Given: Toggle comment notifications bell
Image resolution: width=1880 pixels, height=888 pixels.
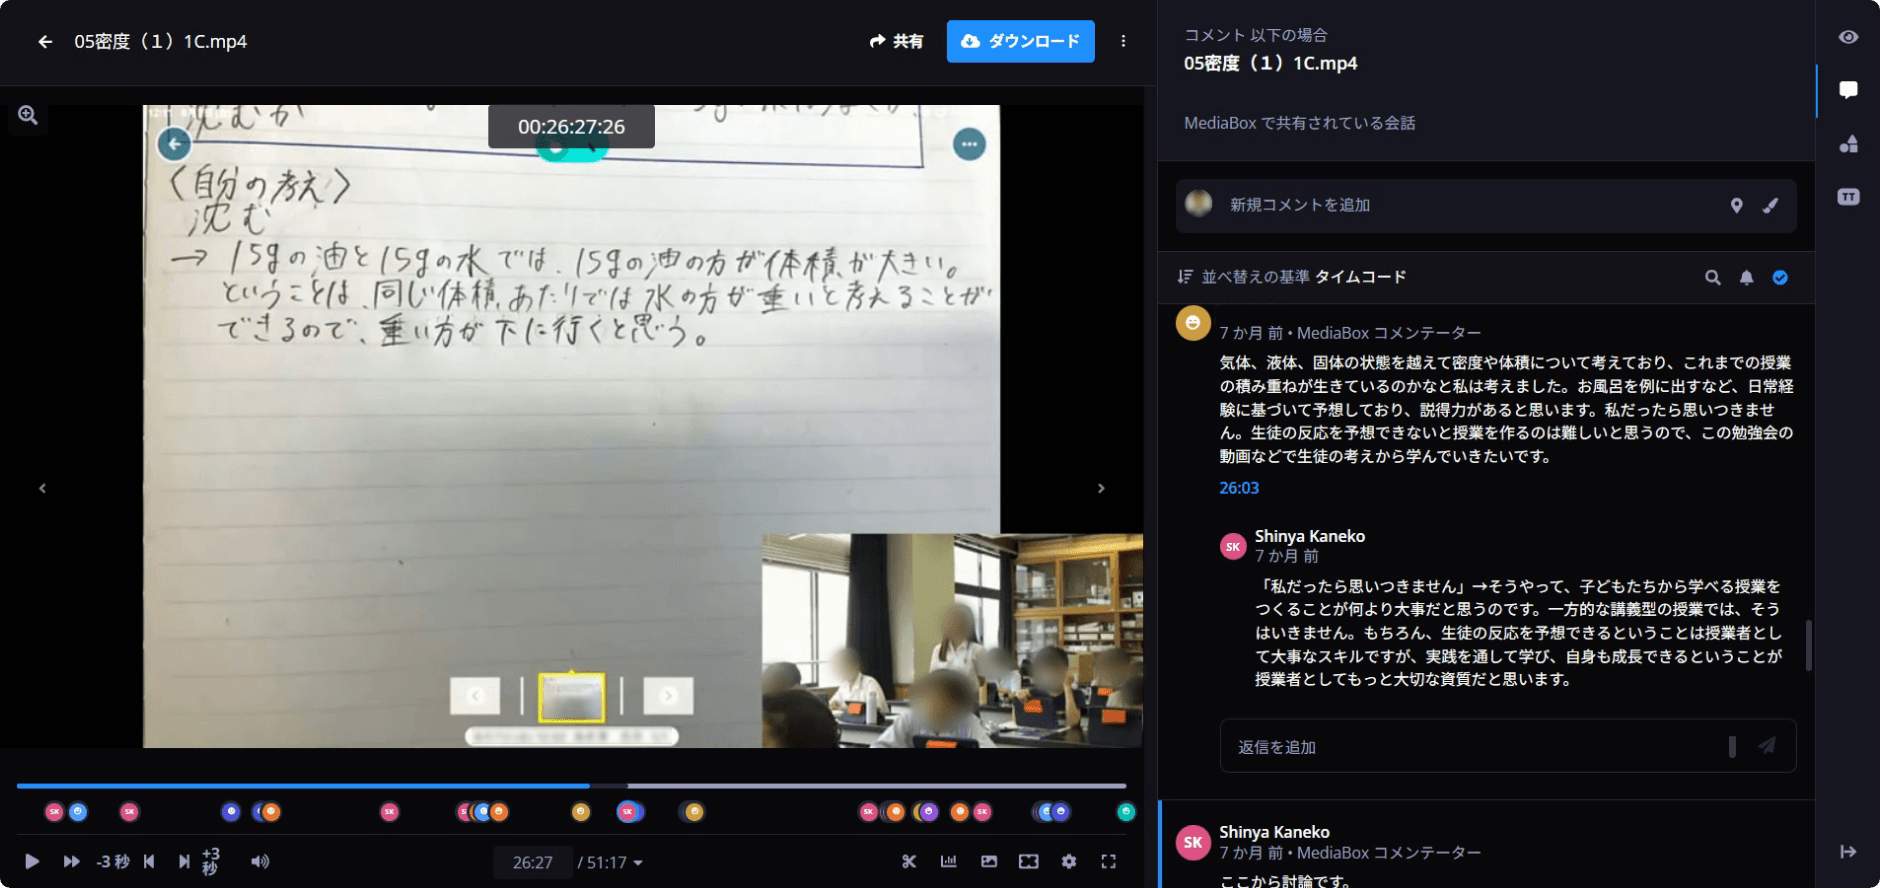Looking at the screenshot, I should (x=1746, y=278).
